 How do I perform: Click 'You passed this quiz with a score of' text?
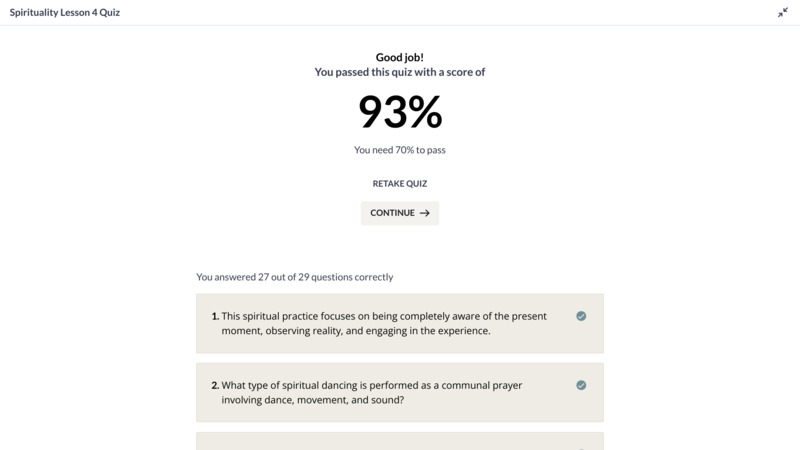pyautogui.click(x=399, y=72)
